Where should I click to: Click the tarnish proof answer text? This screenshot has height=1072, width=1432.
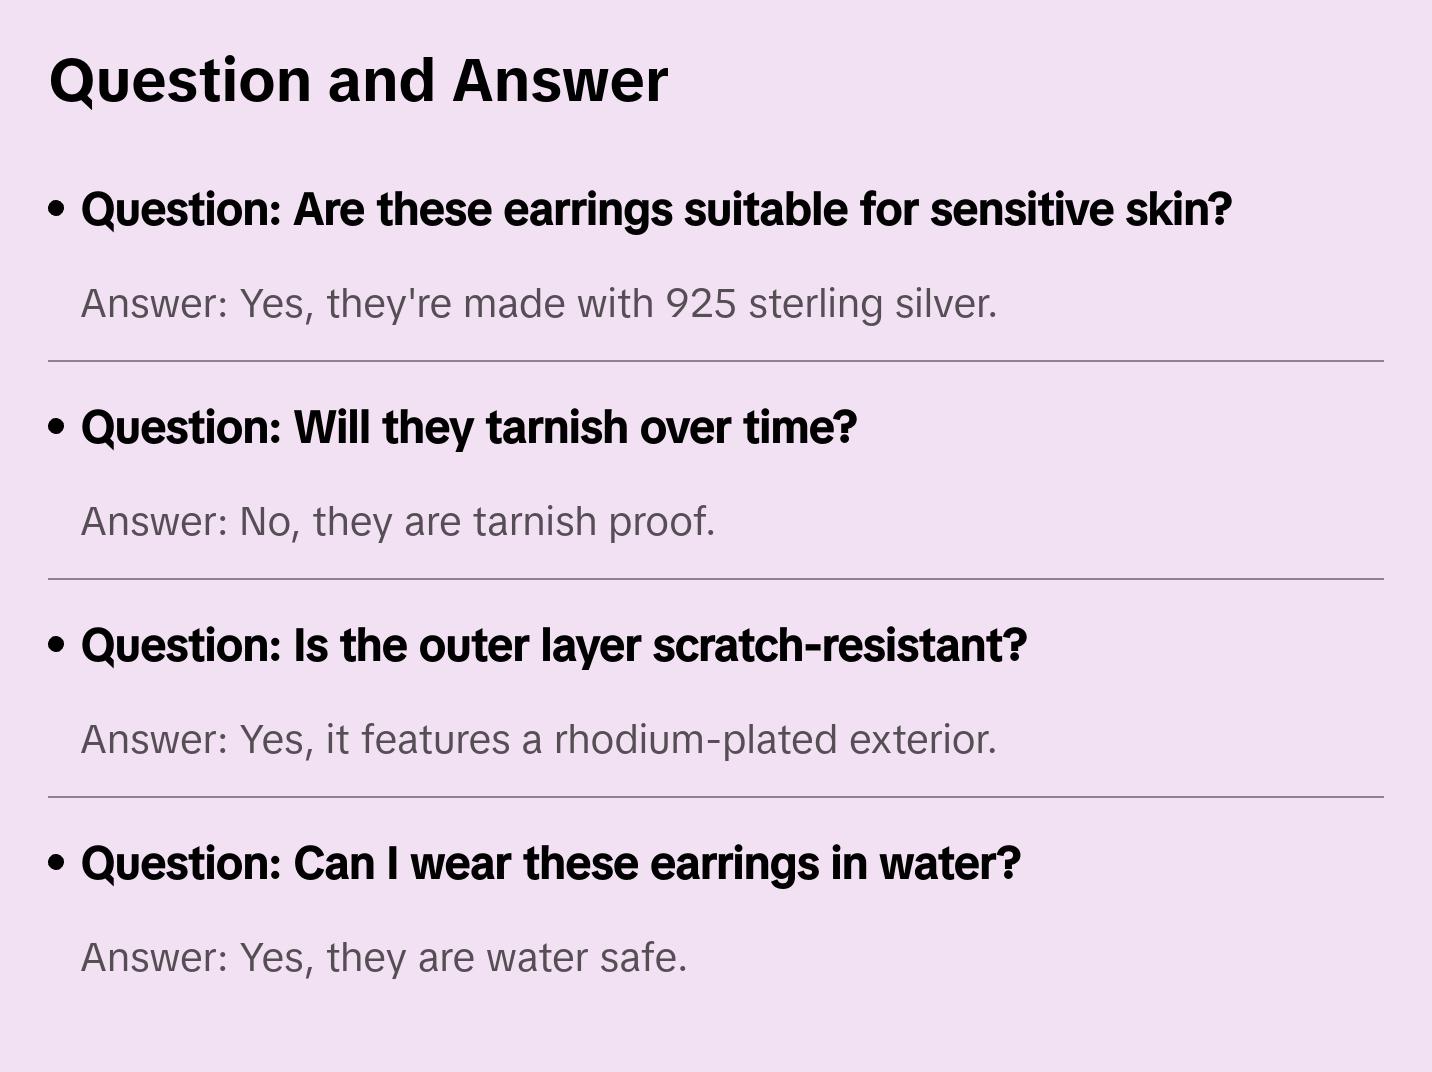coord(398,522)
